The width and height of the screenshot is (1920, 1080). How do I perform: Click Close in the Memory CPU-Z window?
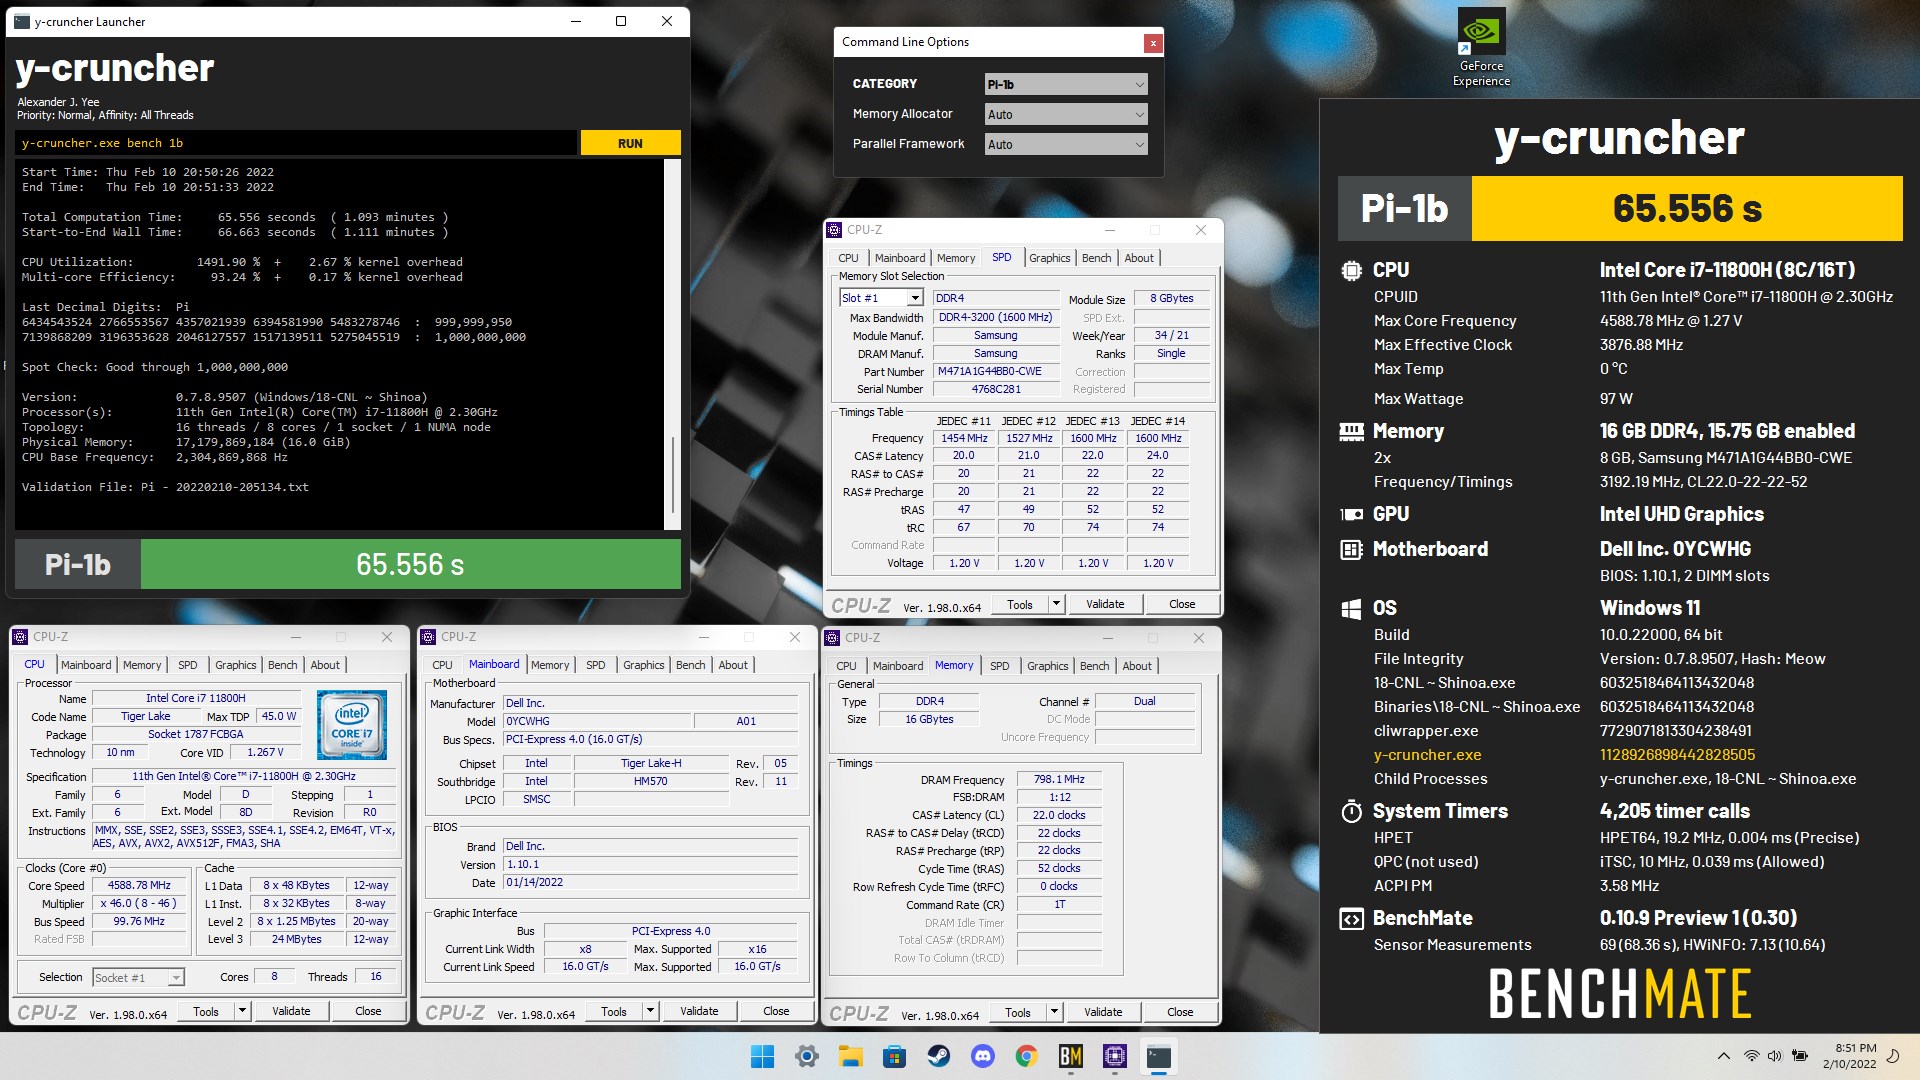[x=1180, y=1012]
